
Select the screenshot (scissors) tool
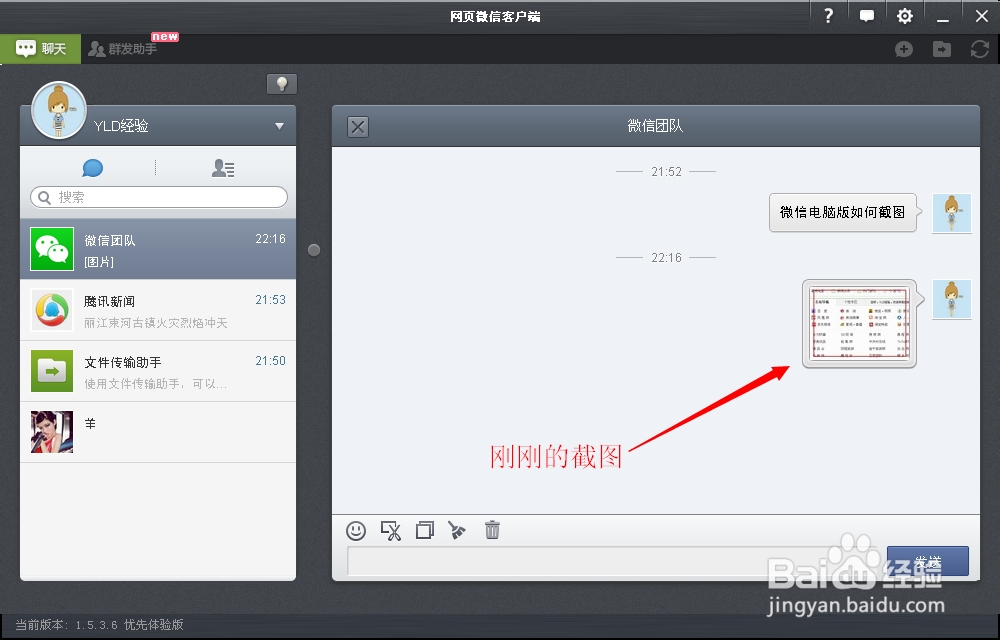(x=391, y=530)
